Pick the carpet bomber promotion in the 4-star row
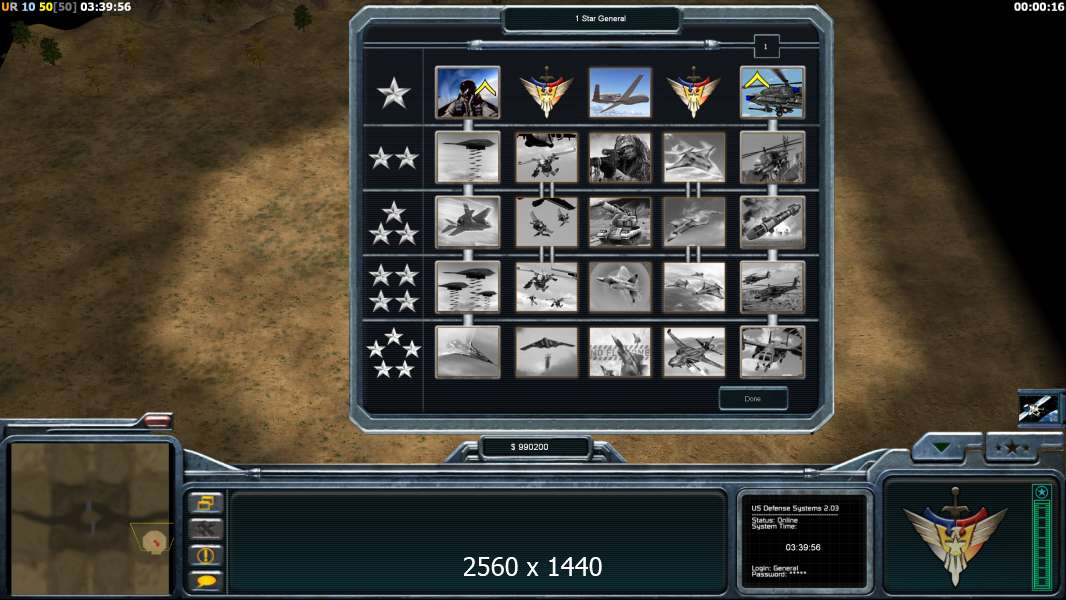The height and width of the screenshot is (600, 1066). click(x=468, y=287)
